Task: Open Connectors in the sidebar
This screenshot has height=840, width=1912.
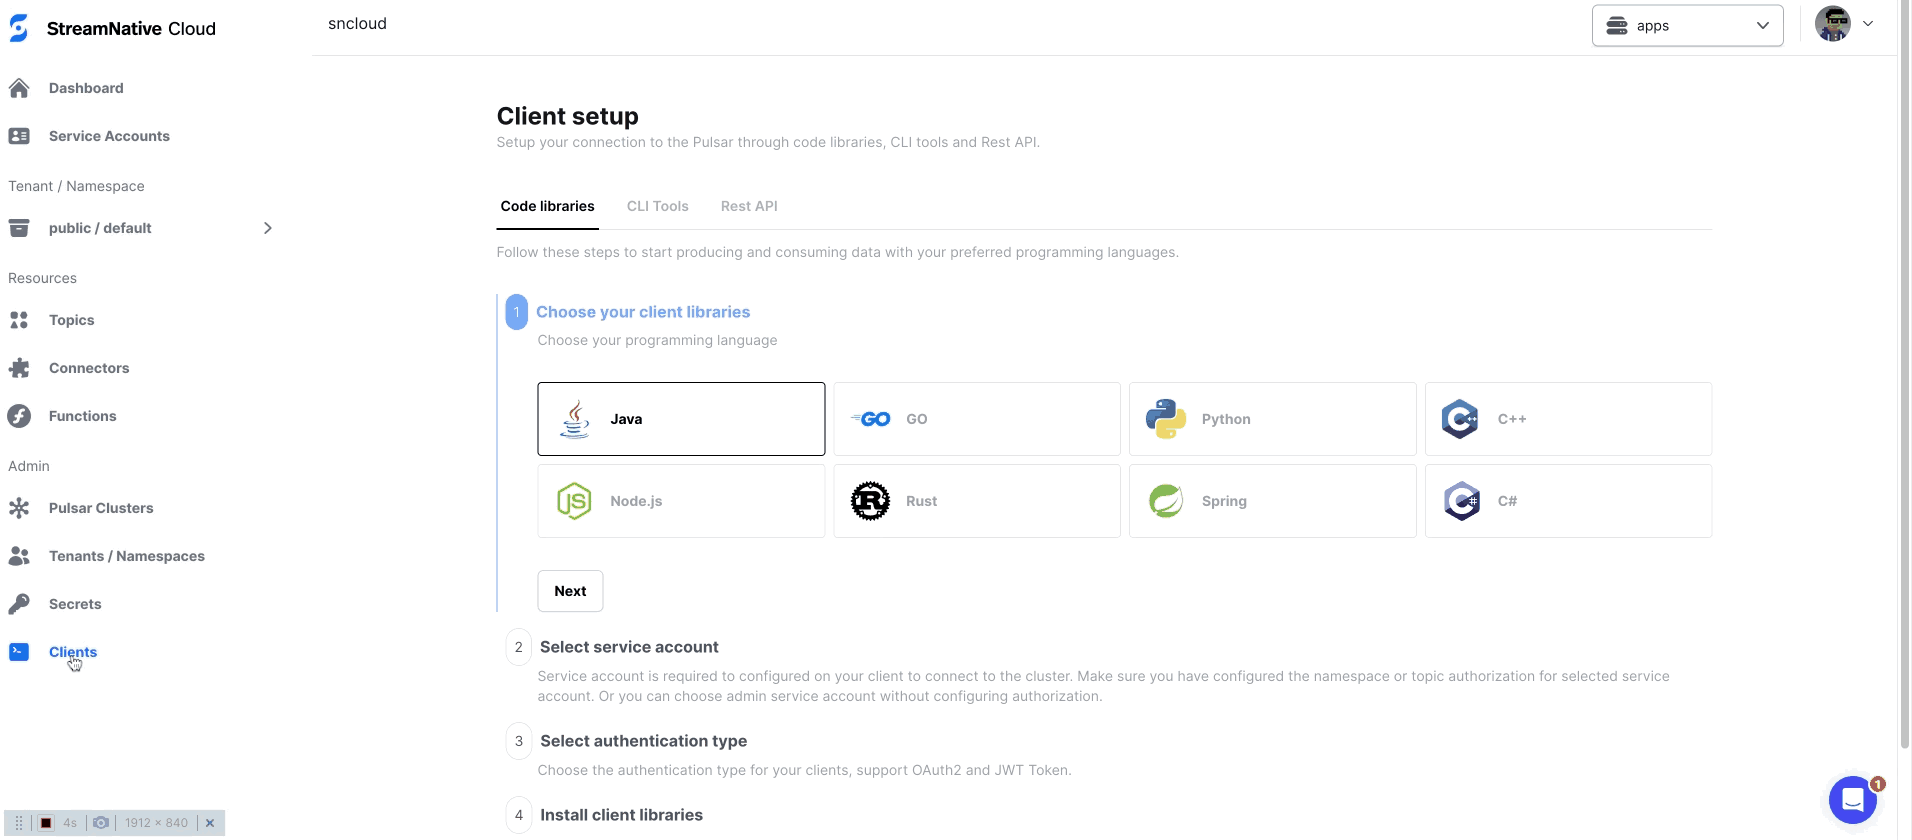Action: click(x=89, y=368)
